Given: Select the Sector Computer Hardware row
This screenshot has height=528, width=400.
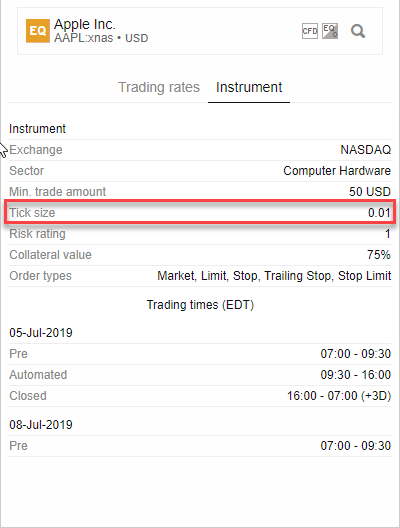Looking at the screenshot, I should [200, 171].
